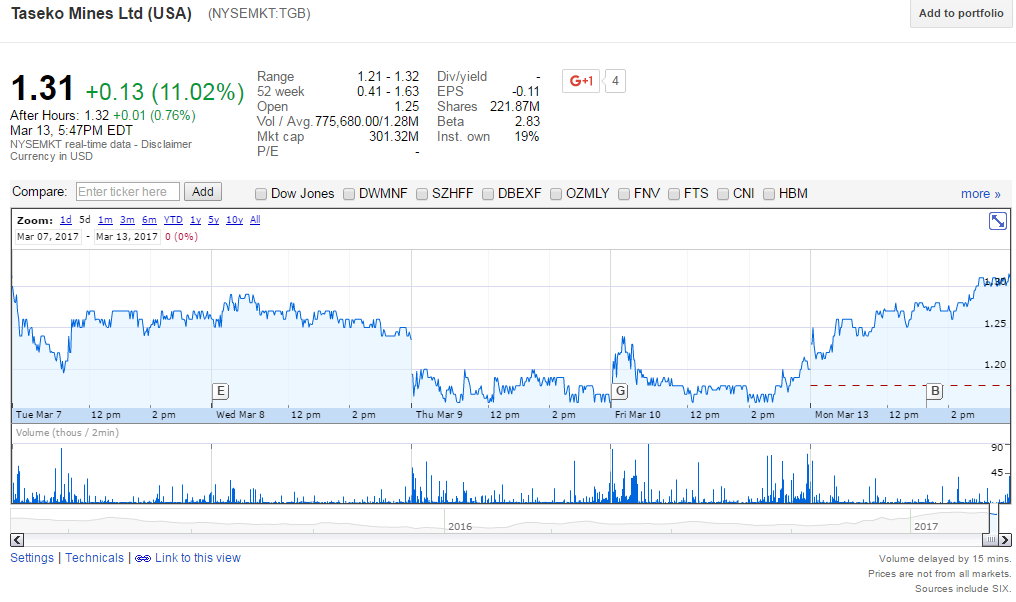Select the OZMLY comparison checkbox
This screenshot has height=602, width=1016.
[555, 194]
